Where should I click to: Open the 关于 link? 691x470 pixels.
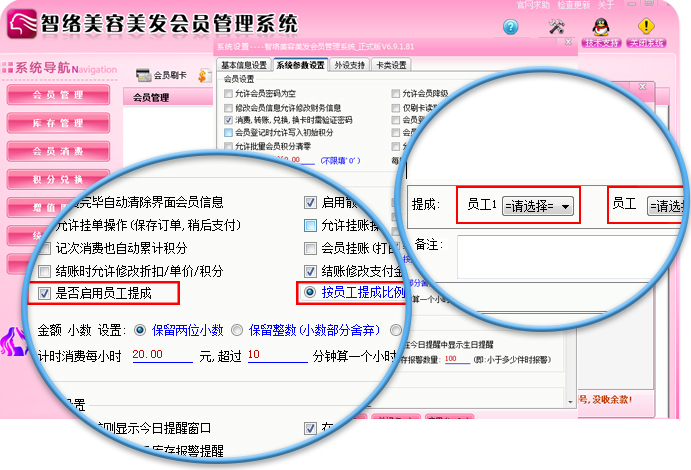click(x=606, y=5)
